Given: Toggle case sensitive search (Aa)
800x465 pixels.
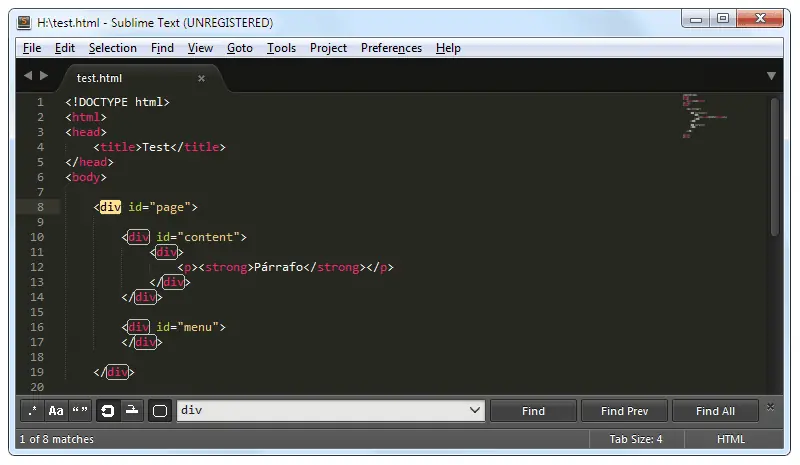Looking at the screenshot, I should 56,411.
